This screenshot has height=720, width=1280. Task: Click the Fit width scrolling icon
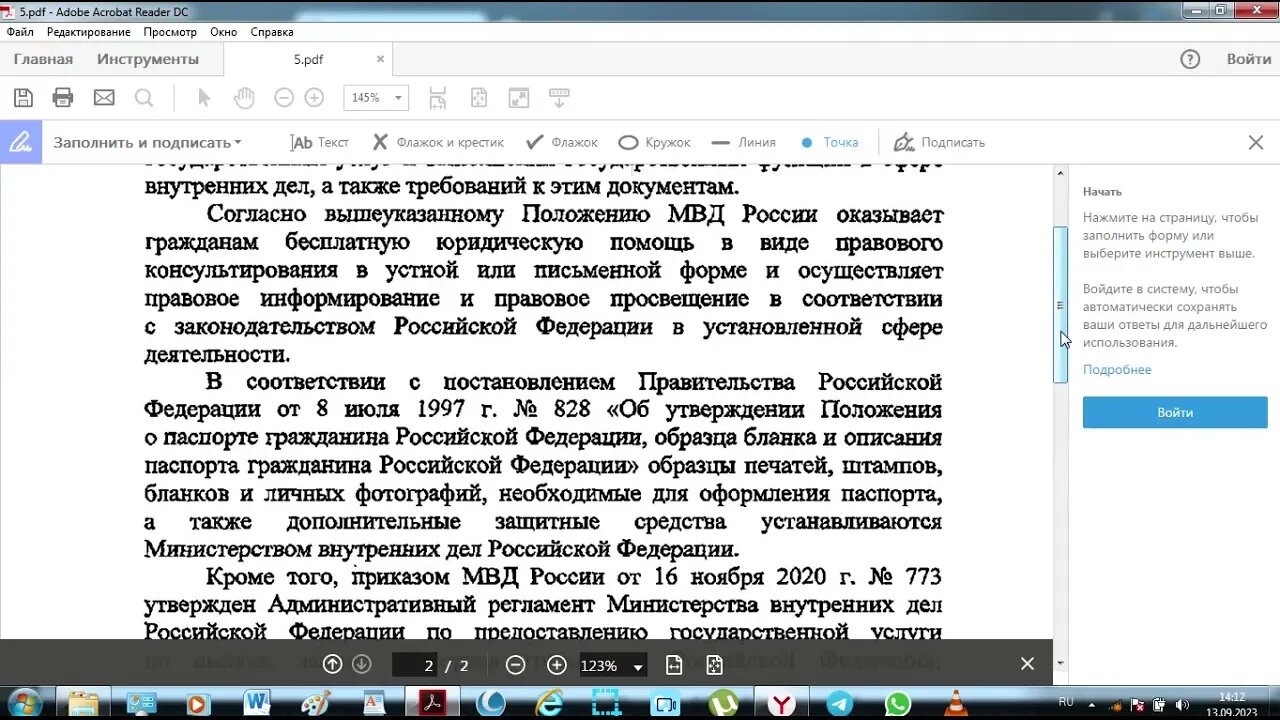(438, 98)
